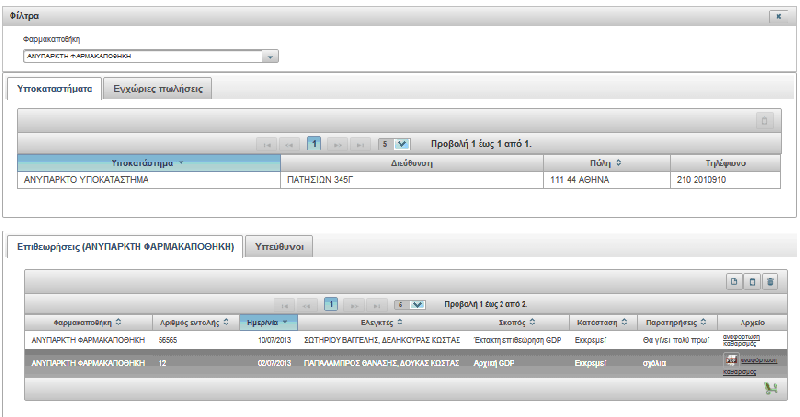This screenshot has width=800, height=417.
Task: Click the καθαρισμός link in the row numbered 12
Action: 739,372
